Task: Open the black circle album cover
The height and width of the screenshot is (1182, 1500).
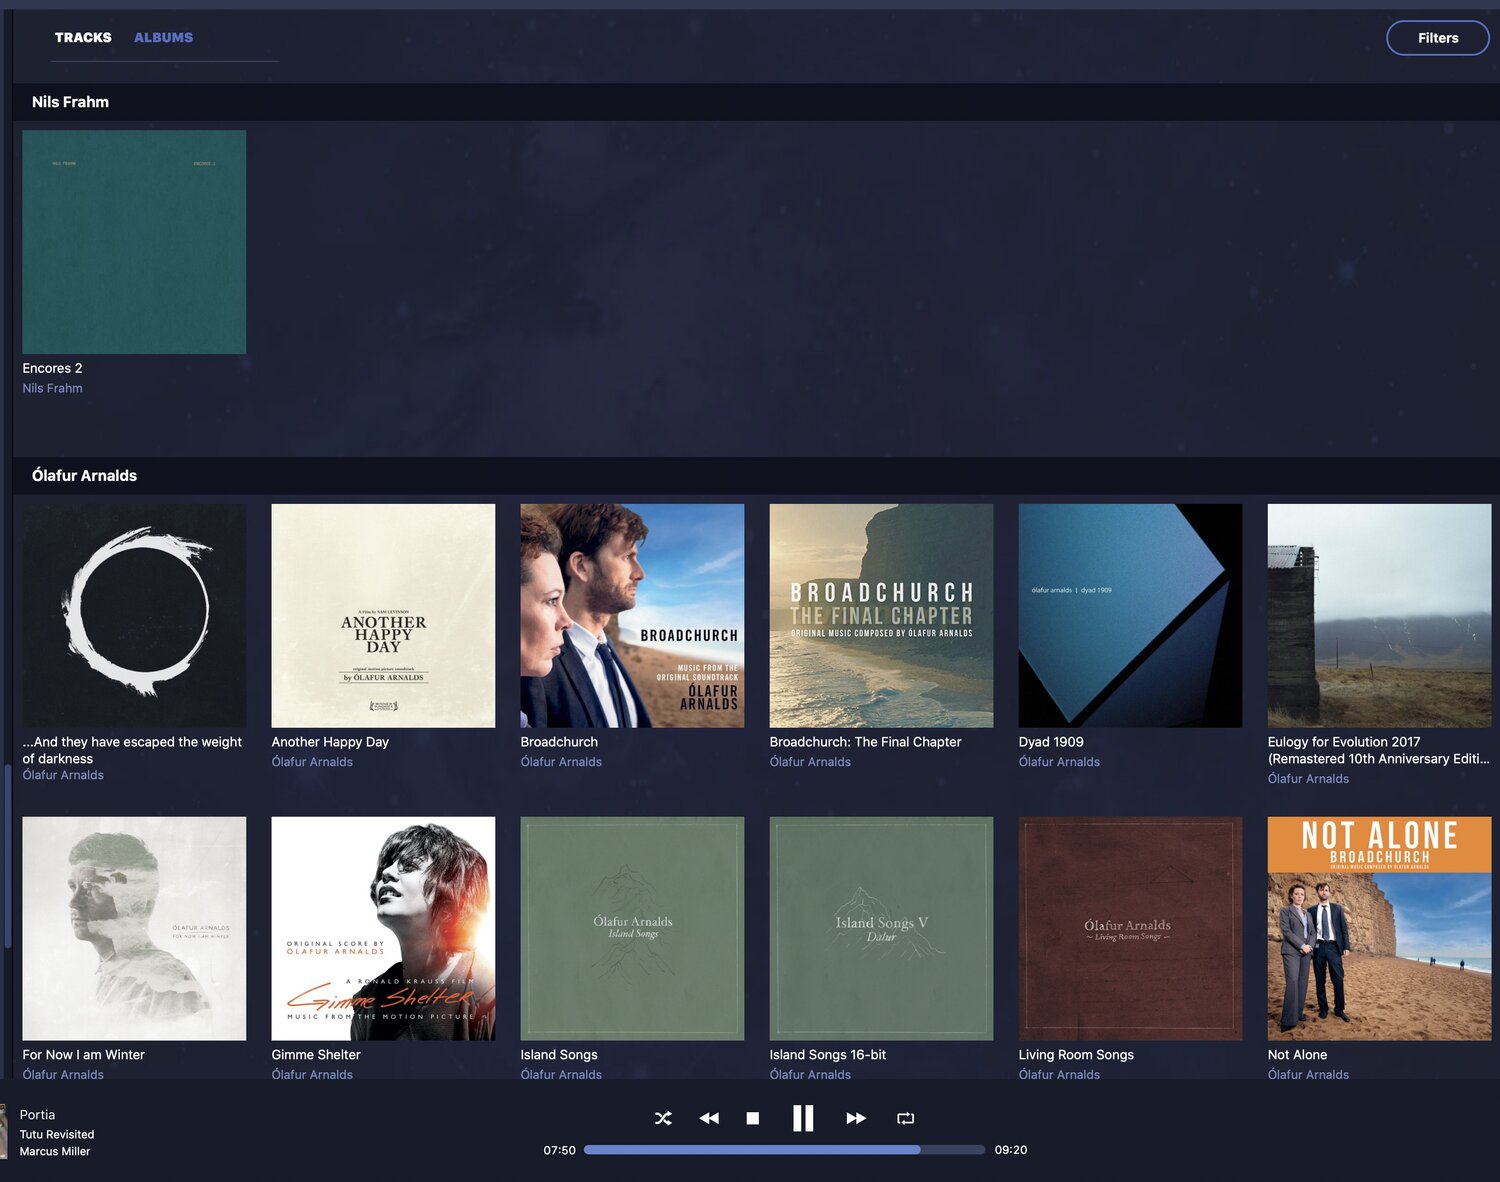Action: (x=134, y=616)
